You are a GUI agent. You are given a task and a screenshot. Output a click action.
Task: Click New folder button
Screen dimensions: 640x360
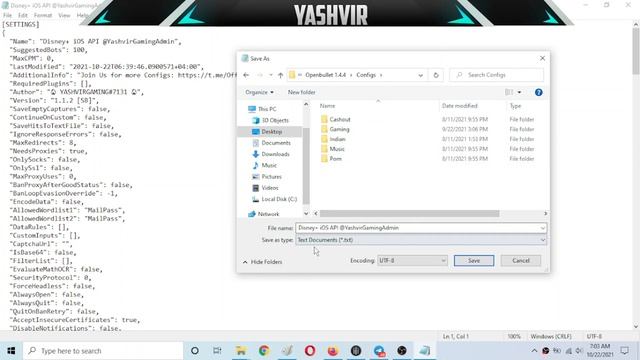(x=301, y=92)
